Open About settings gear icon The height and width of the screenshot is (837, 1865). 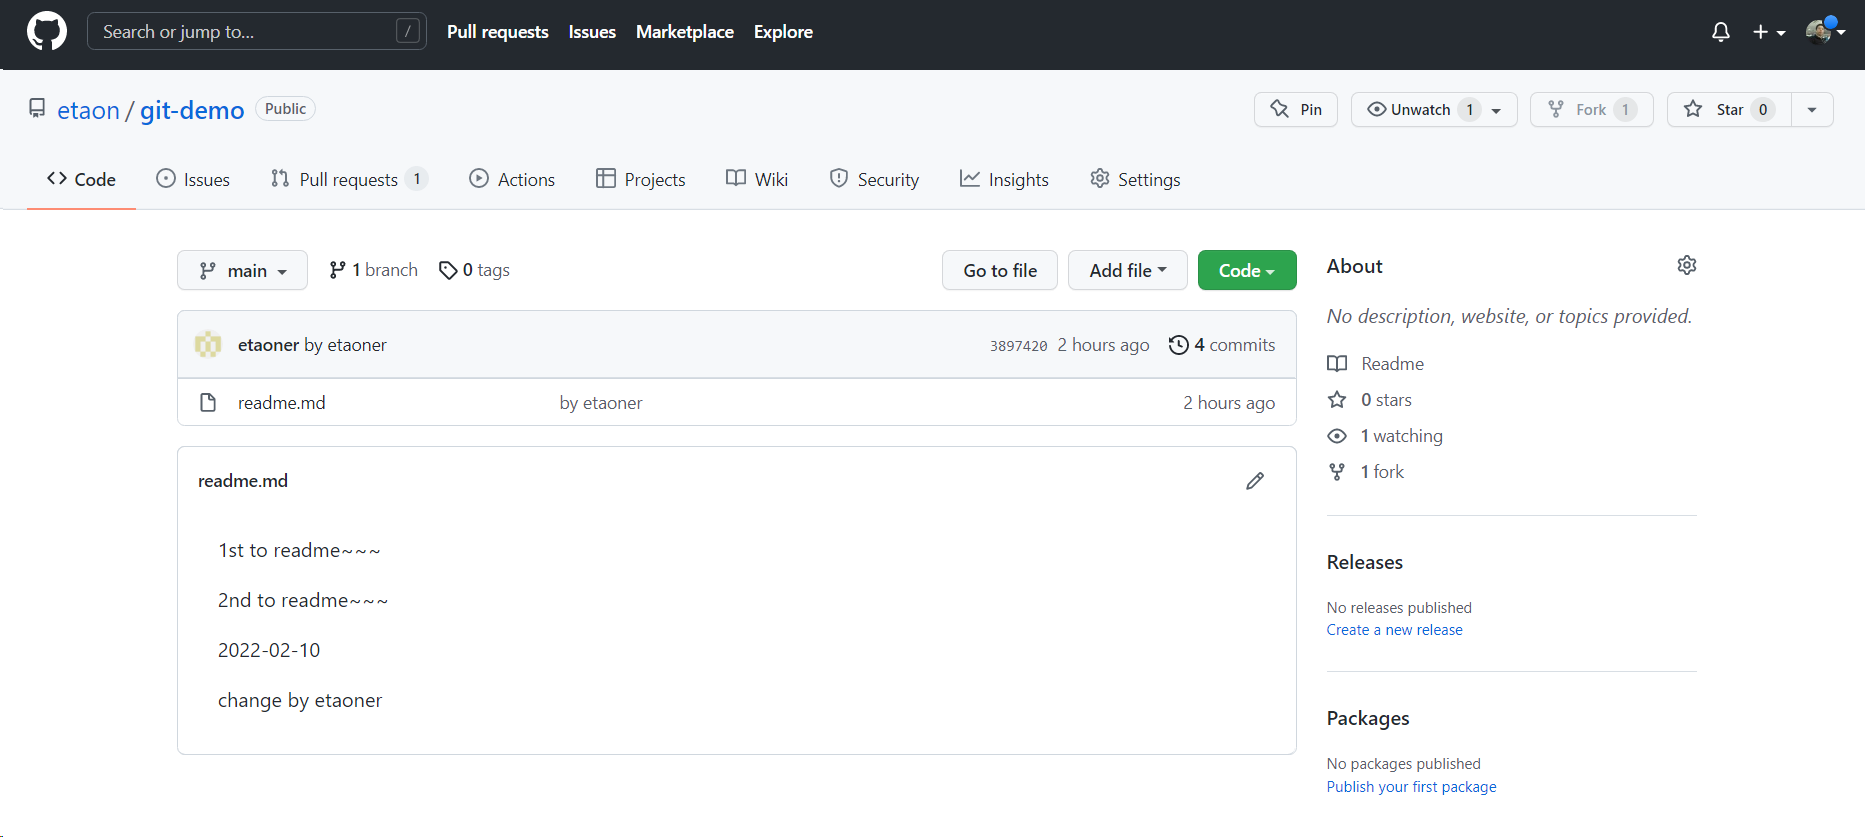click(x=1687, y=265)
